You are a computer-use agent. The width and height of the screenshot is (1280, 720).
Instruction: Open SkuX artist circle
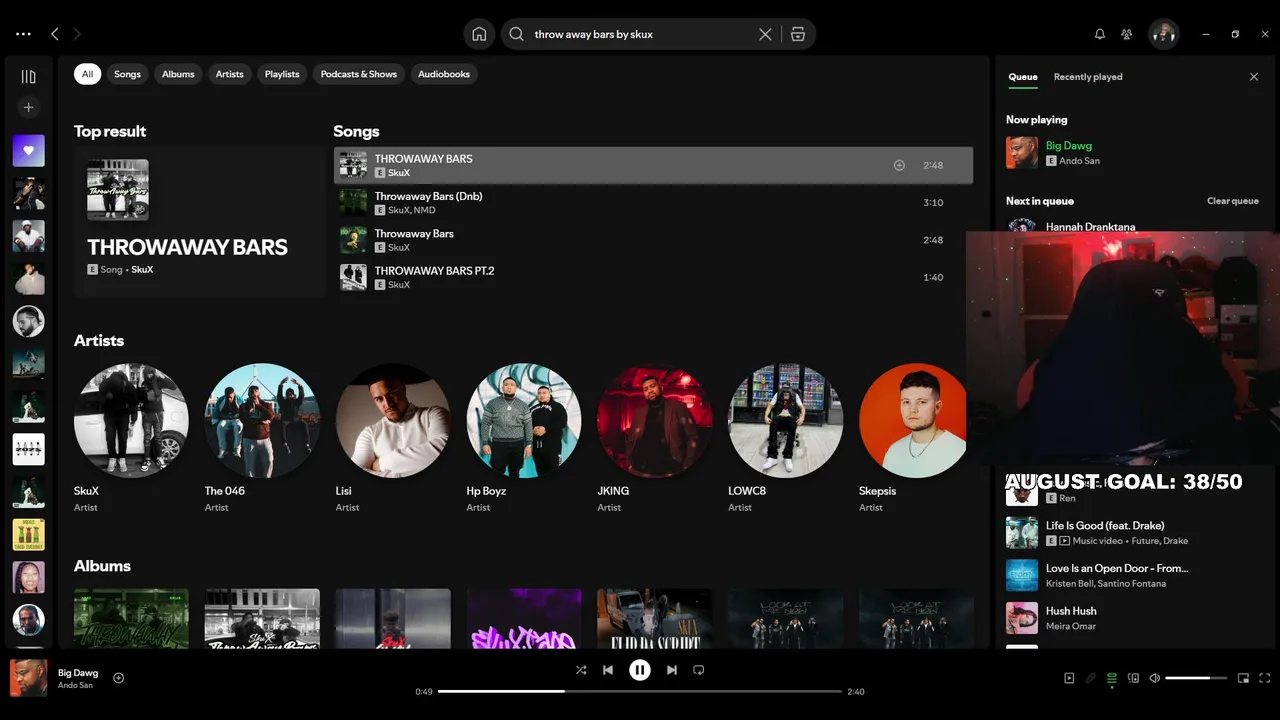(131, 420)
